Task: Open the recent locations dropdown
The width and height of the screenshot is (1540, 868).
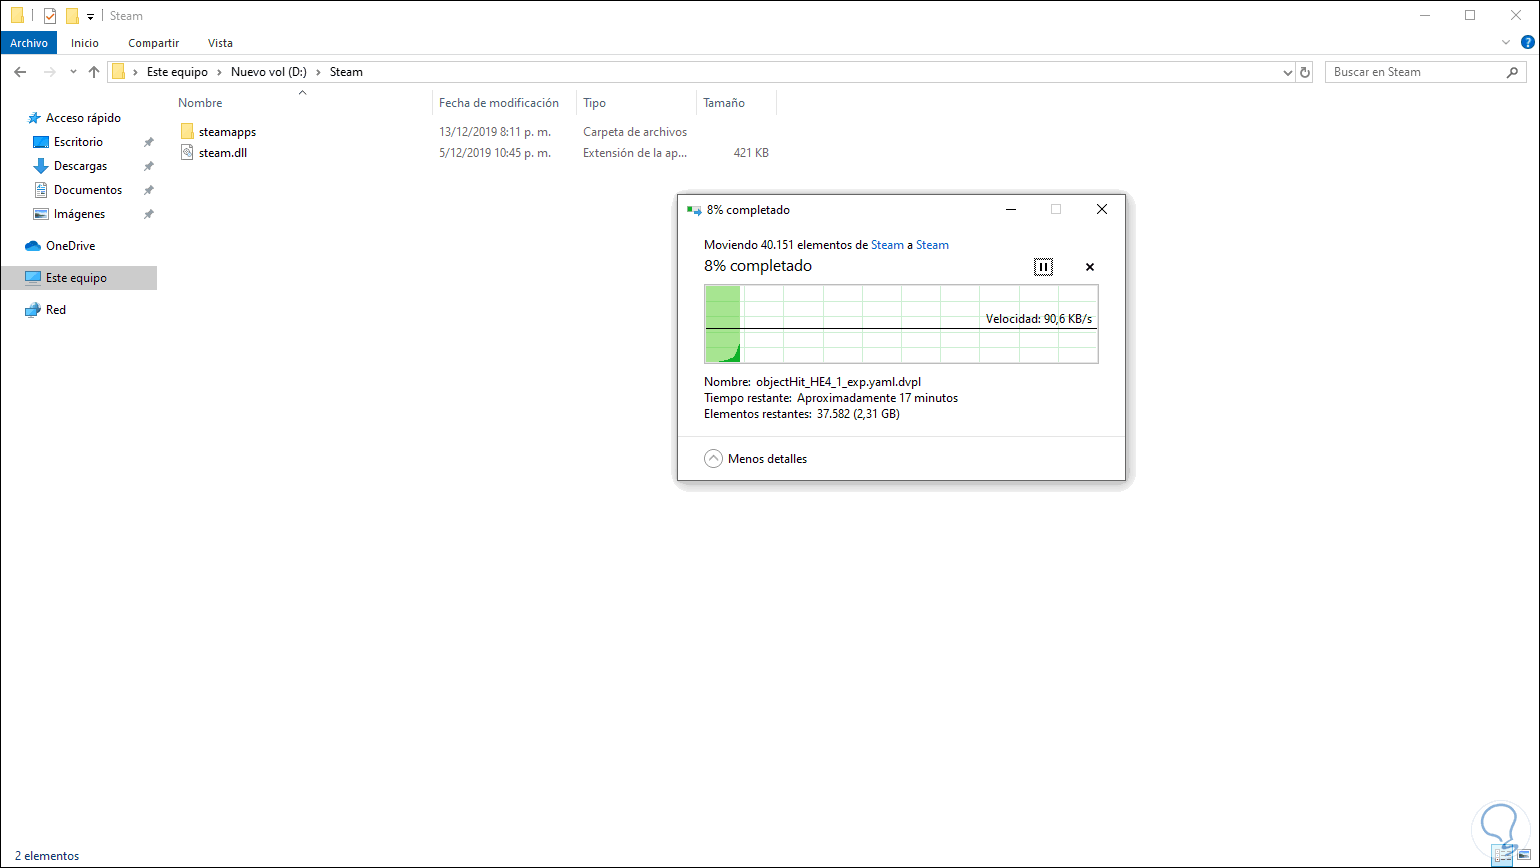Action: click(x=73, y=72)
